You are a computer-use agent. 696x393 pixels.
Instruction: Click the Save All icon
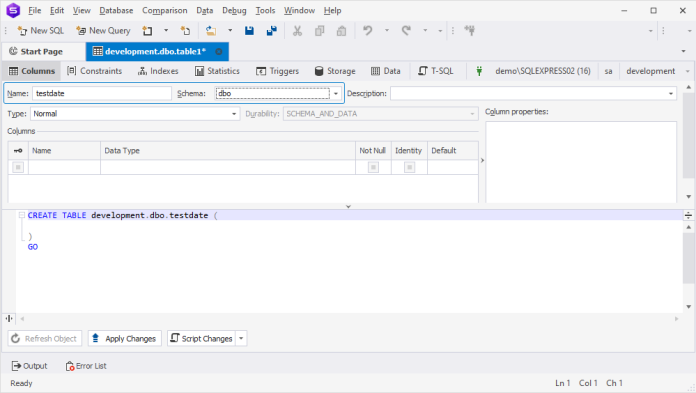click(x=272, y=31)
